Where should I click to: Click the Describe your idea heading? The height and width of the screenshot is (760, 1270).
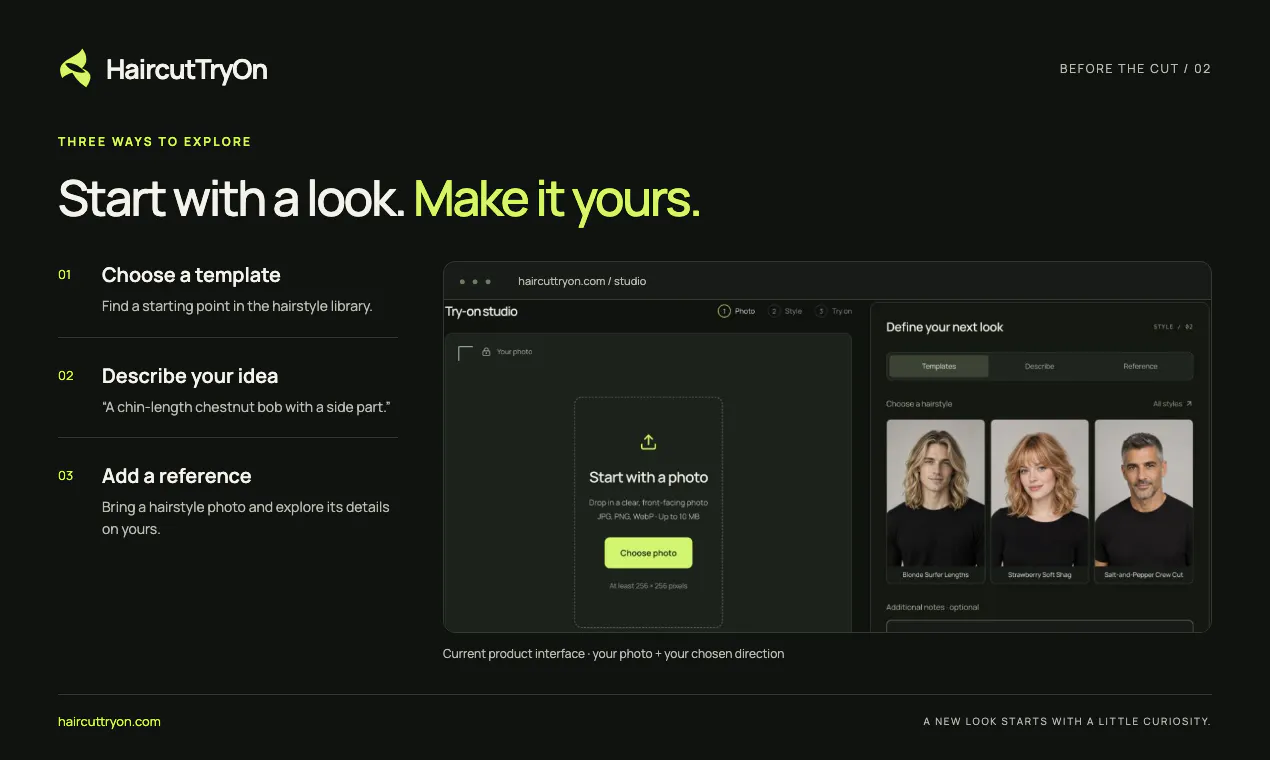coord(190,376)
